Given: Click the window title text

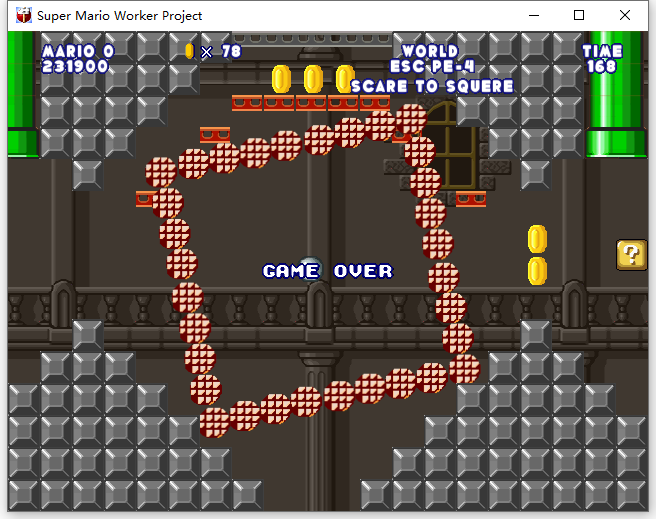Looking at the screenshot, I should 120,16.
